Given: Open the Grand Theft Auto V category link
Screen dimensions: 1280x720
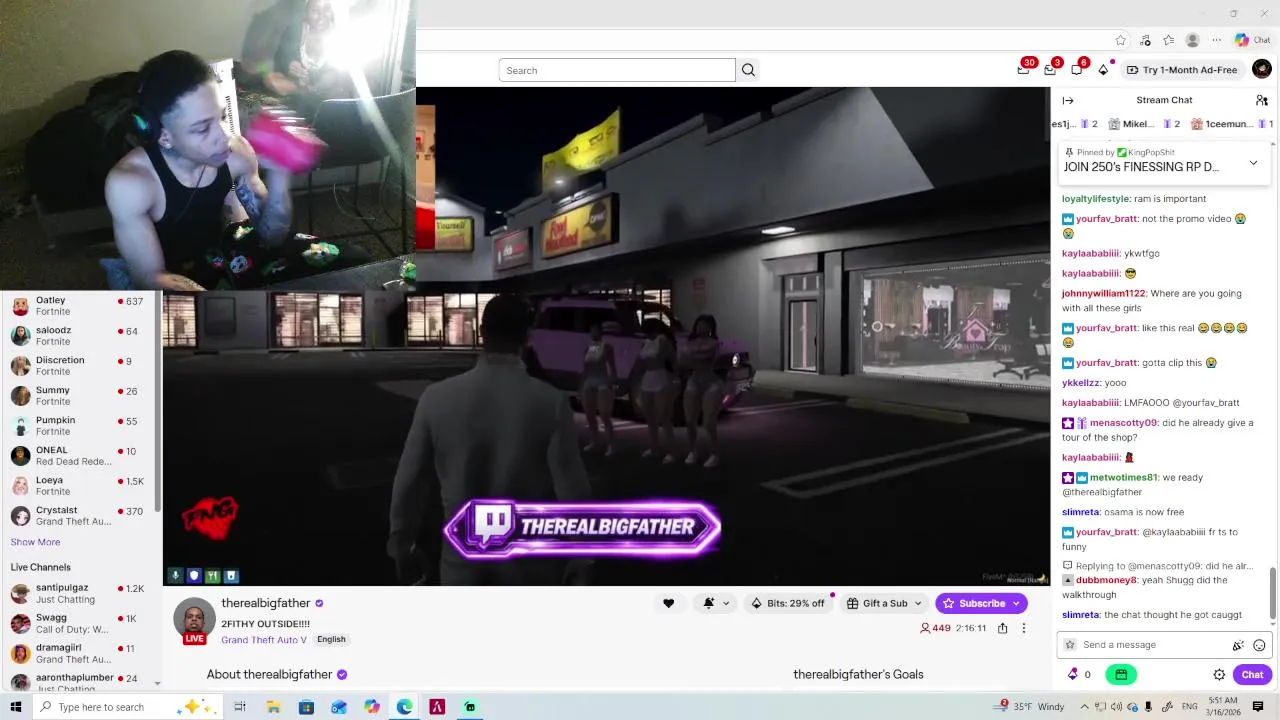Looking at the screenshot, I should point(264,640).
